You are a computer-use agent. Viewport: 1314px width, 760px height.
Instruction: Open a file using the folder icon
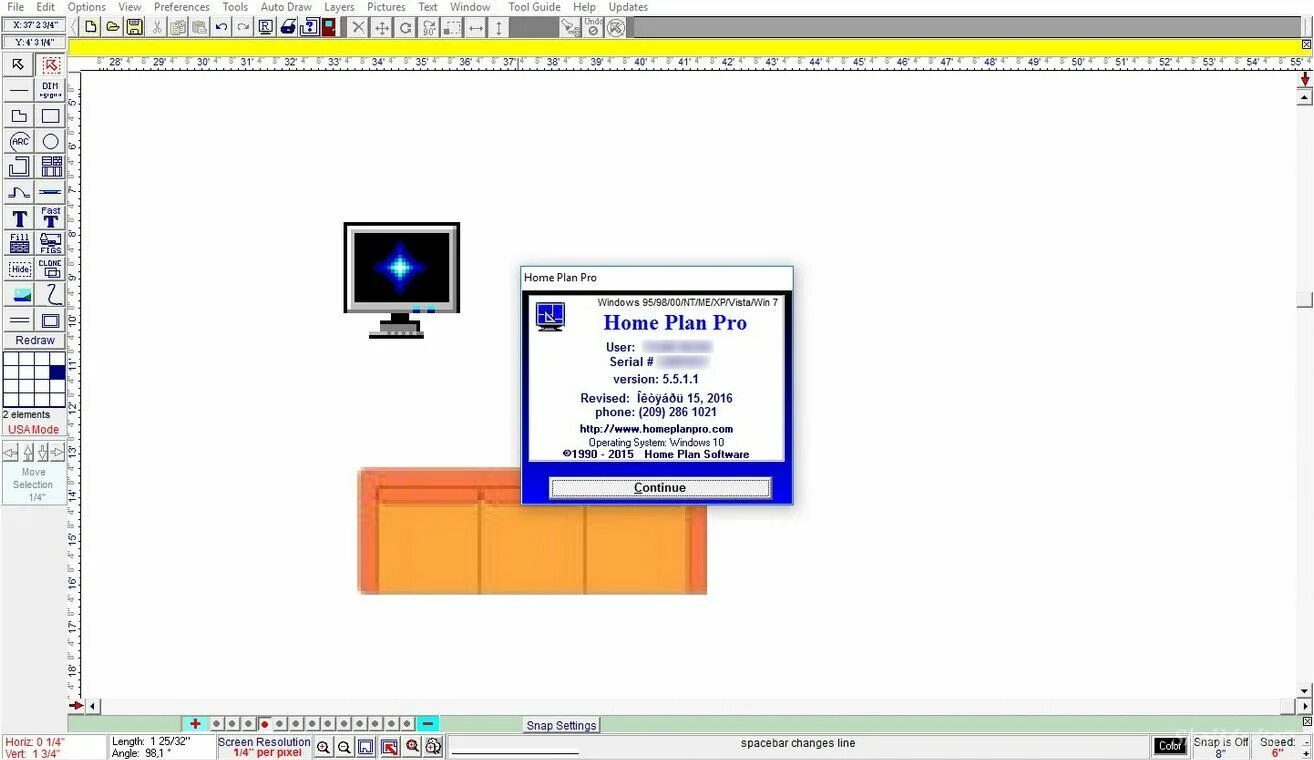tap(113, 27)
